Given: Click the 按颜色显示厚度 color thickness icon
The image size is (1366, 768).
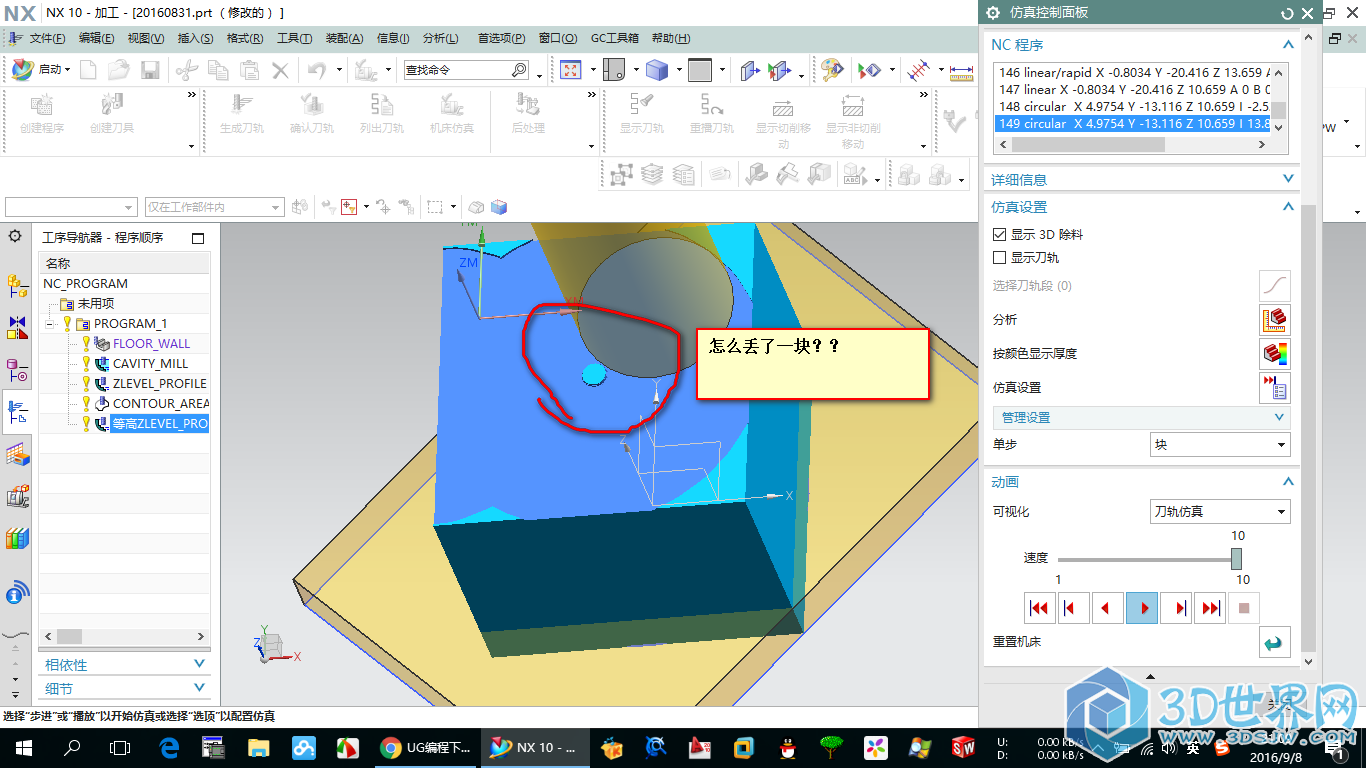Looking at the screenshot, I should click(x=1274, y=354).
